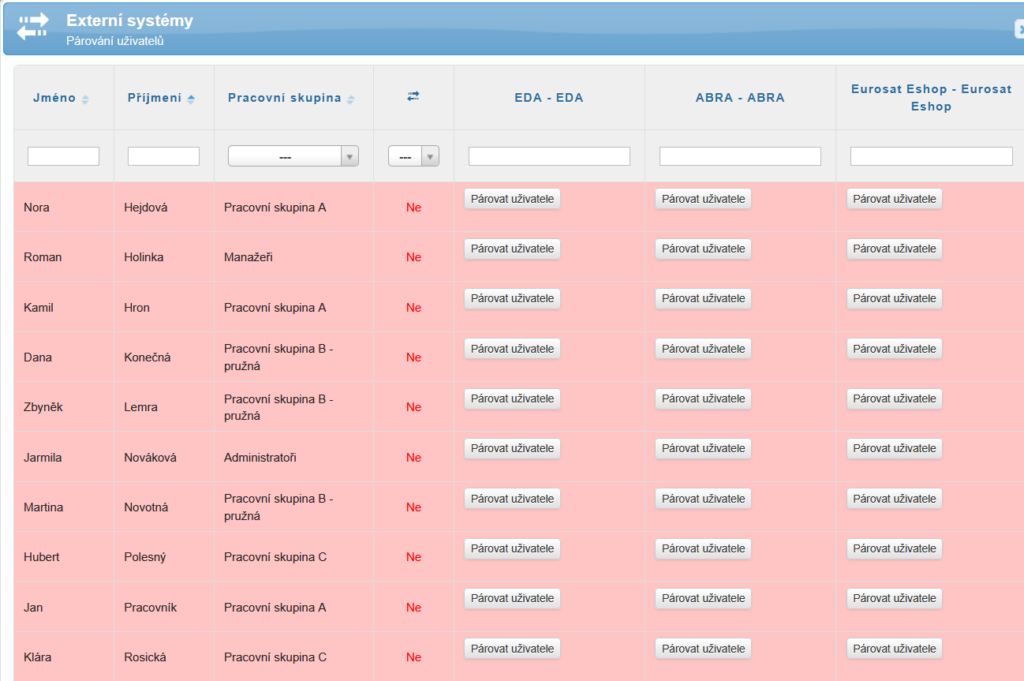Pair Dana Konečná in ABRA column
Screen dimensions: 1024x681
703,349
